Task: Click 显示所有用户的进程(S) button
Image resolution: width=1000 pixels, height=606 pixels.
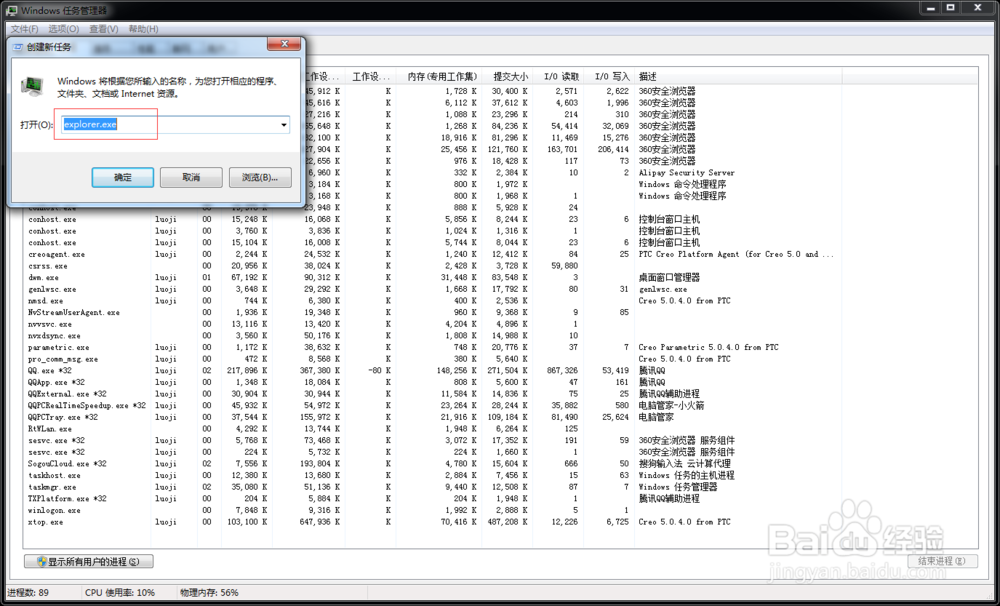Action: pos(89,561)
